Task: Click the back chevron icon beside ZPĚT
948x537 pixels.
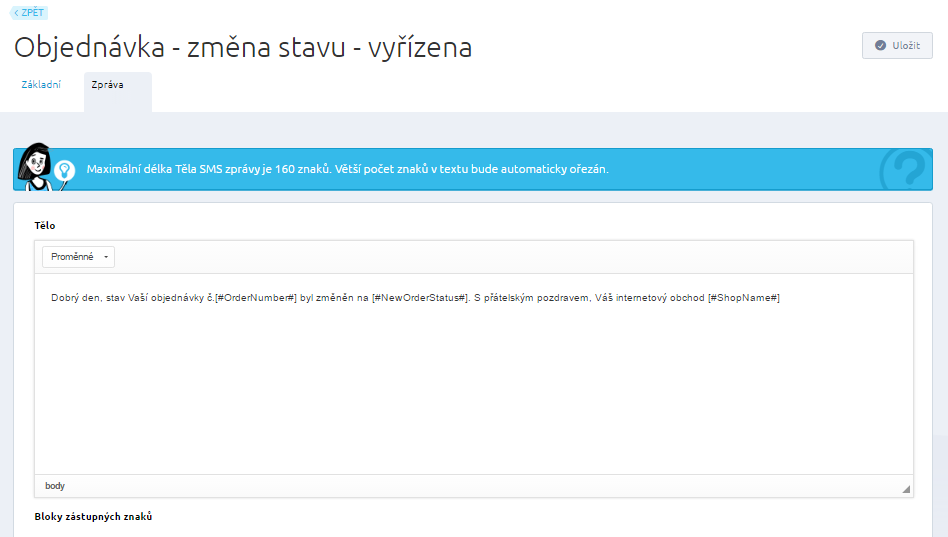Action: tap(16, 13)
